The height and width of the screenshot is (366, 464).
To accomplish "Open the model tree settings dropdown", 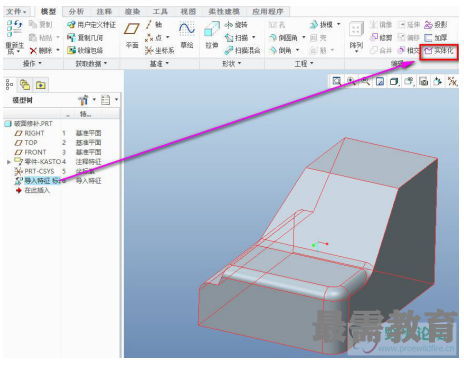I will (87, 100).
